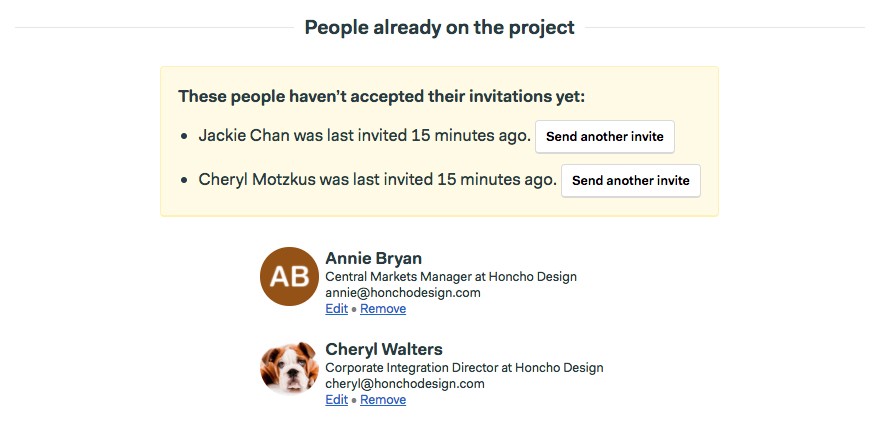Image resolution: width=883 pixels, height=428 pixels.
Task: Send another invite to Cheryl Motzkus
Action: 631,180
